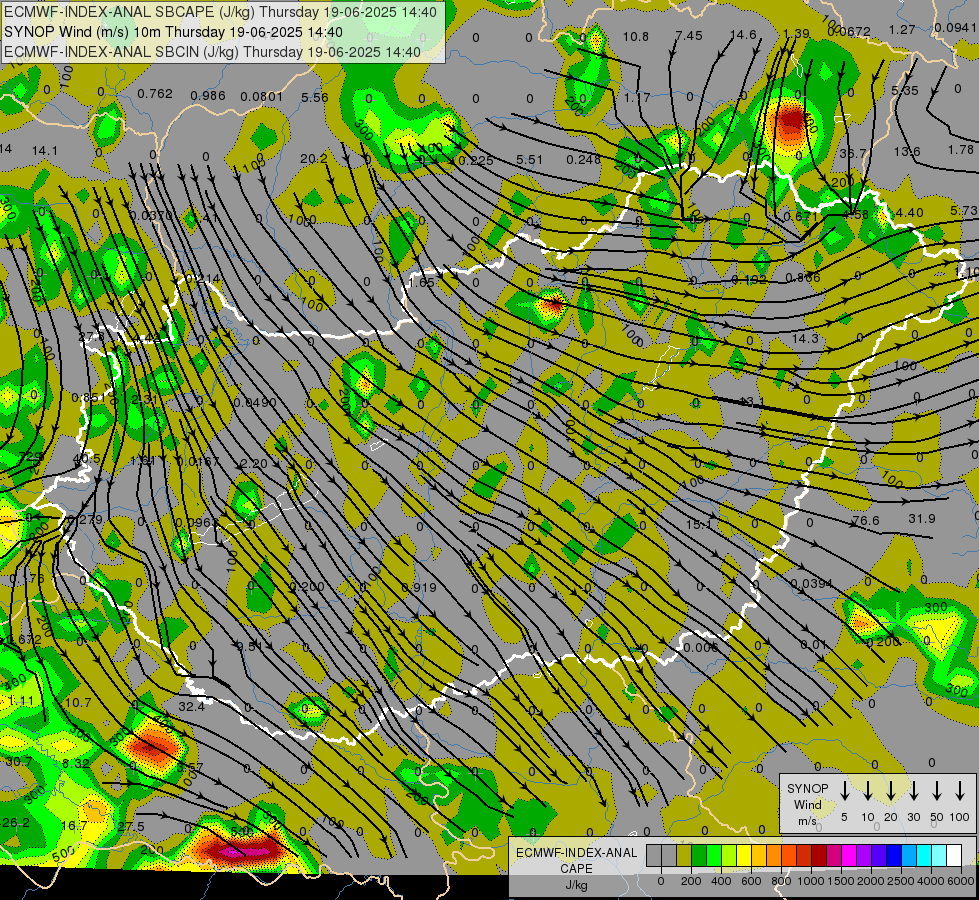Pick the bright magenta CAPE legend swatch
979x900 pixels.
click(849, 856)
